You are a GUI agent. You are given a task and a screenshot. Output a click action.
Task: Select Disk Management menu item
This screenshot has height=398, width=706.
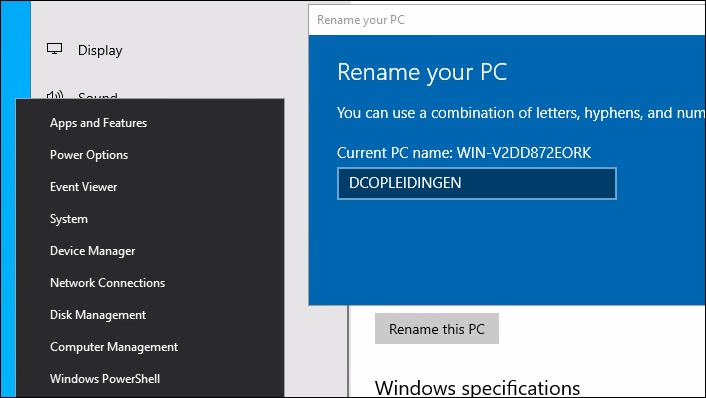click(x=149, y=315)
